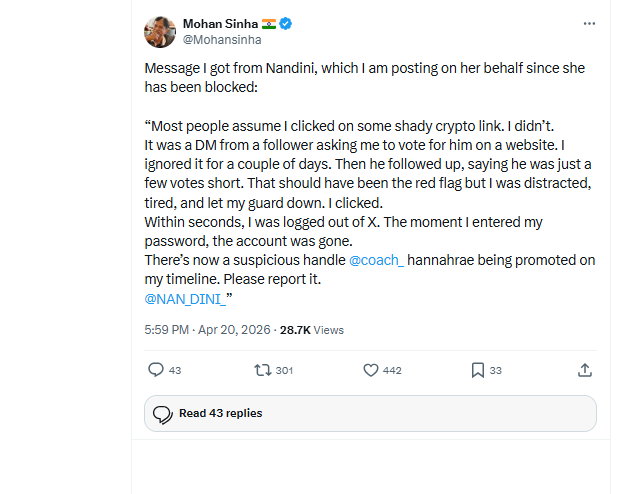The image size is (631, 494).
Task: Click the 301 reposts count
Action: [284, 371]
